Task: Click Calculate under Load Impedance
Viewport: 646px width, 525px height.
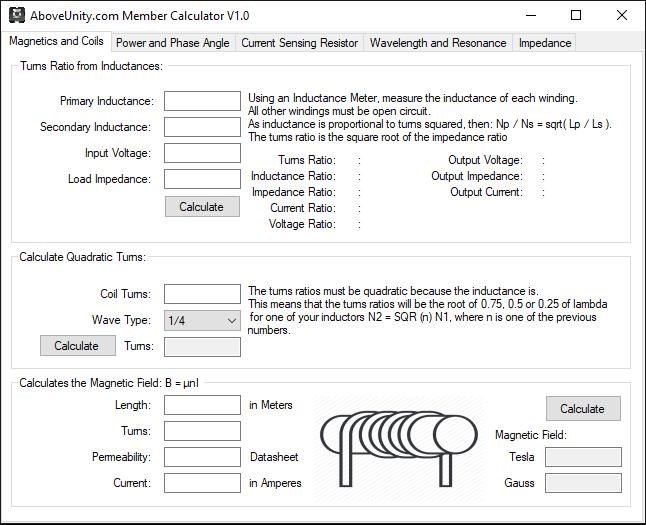Action: [202, 206]
